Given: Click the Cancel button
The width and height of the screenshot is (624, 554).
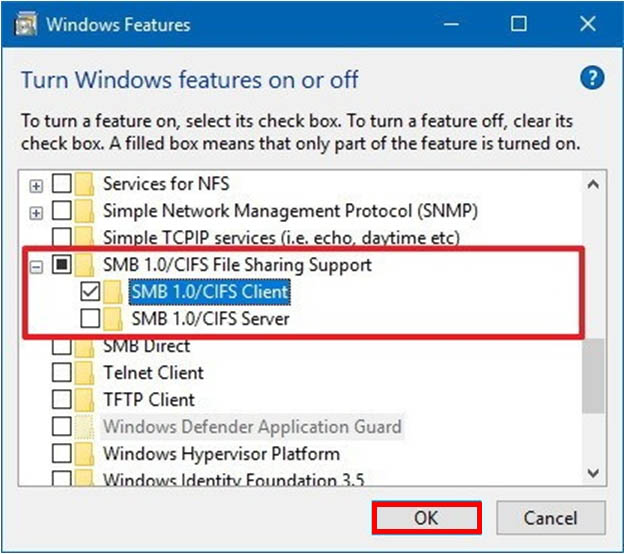Looking at the screenshot, I should point(549,518).
